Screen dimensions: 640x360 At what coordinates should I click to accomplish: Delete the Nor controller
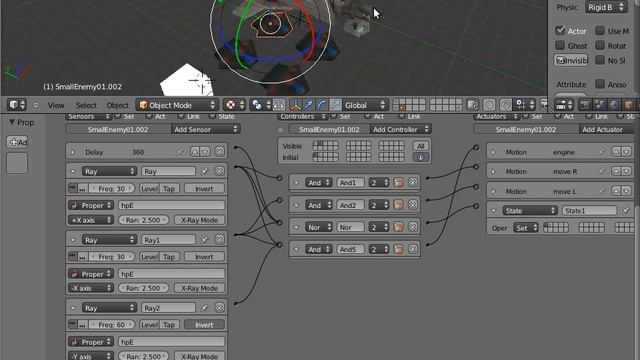click(x=413, y=227)
